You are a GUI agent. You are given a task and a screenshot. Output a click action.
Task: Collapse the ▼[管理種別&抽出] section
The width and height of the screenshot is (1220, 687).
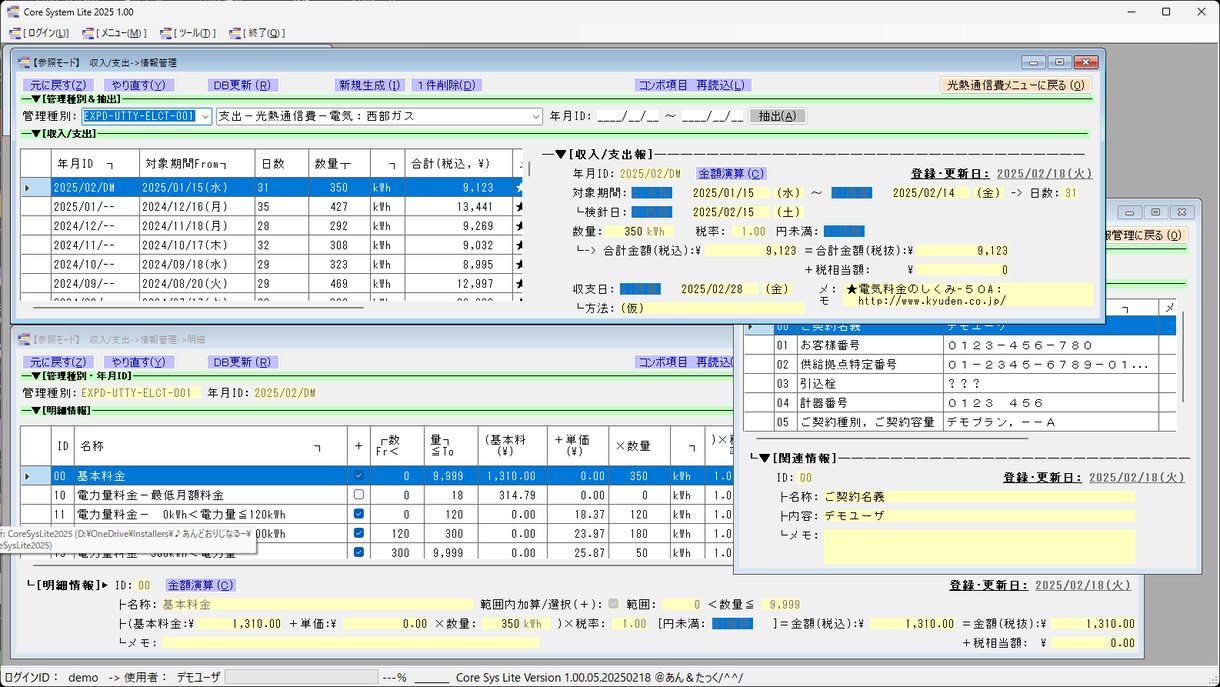pyautogui.click(x=35, y=99)
